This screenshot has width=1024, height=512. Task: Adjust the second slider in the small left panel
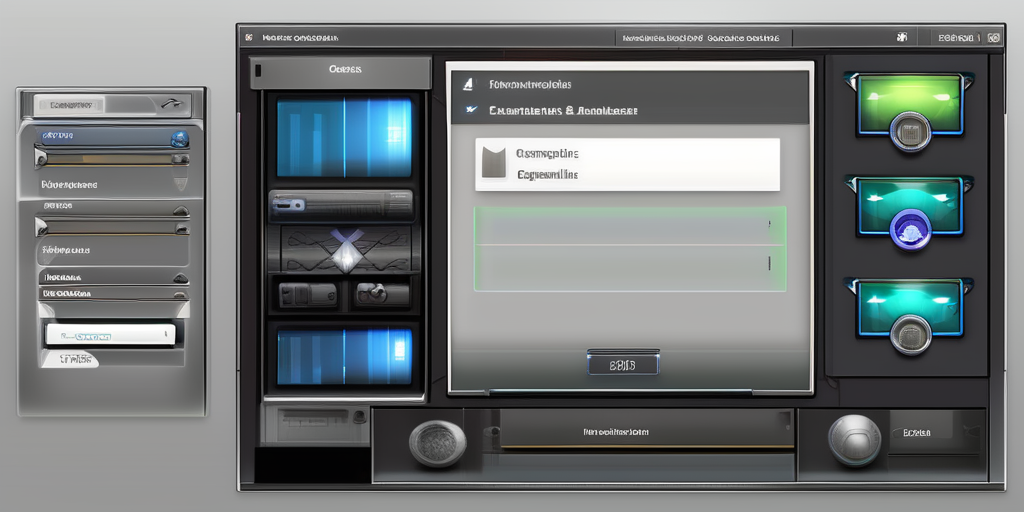pyautogui.click(x=112, y=228)
